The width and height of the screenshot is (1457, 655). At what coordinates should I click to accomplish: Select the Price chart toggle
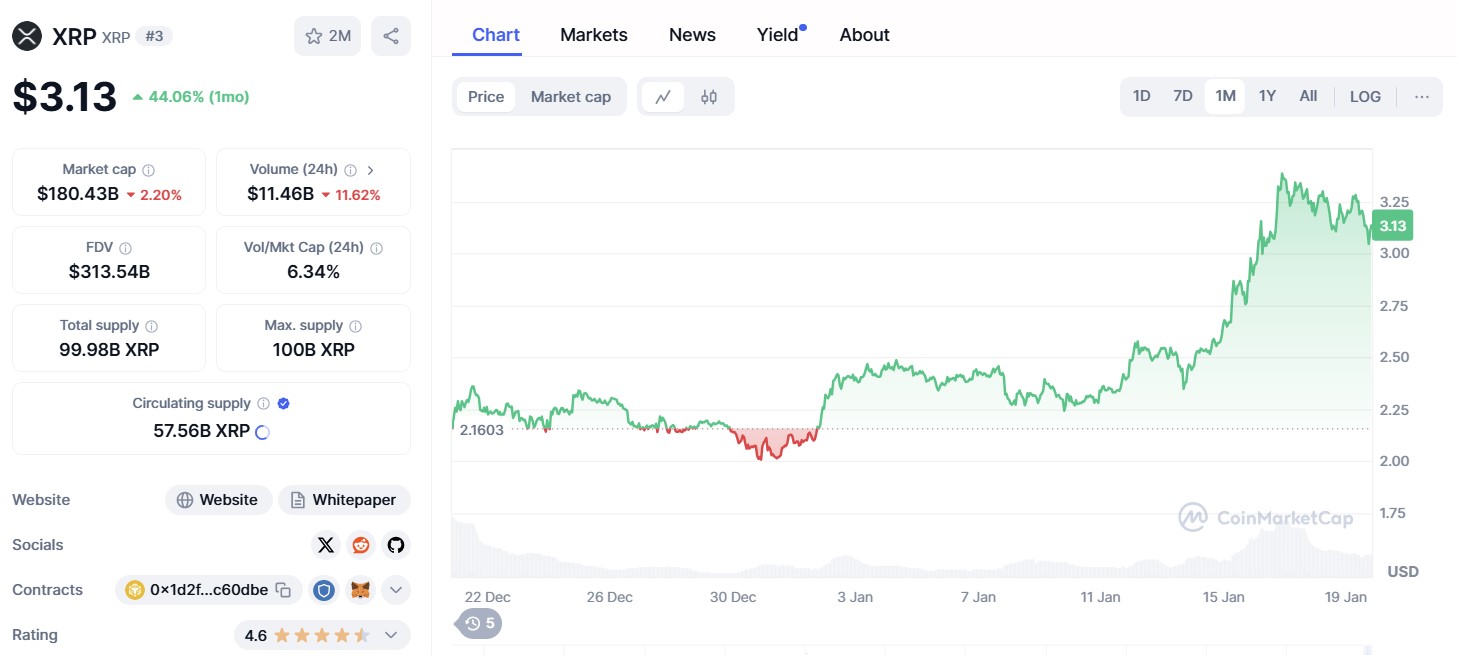click(x=486, y=97)
